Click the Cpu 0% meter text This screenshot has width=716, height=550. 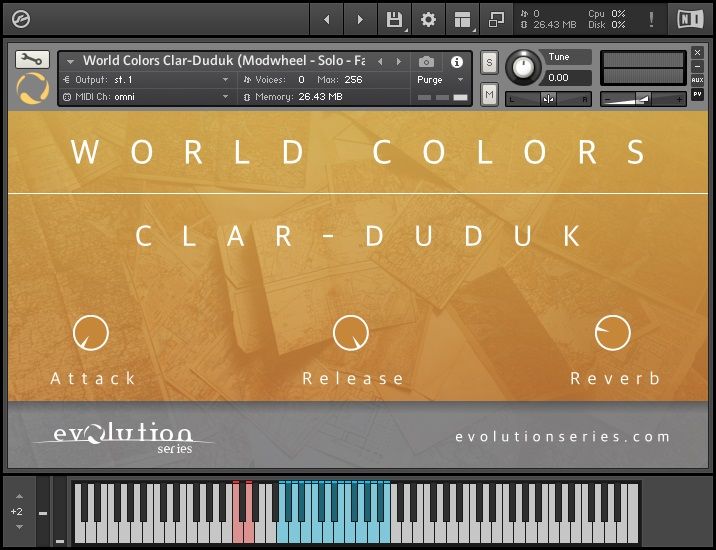606,14
